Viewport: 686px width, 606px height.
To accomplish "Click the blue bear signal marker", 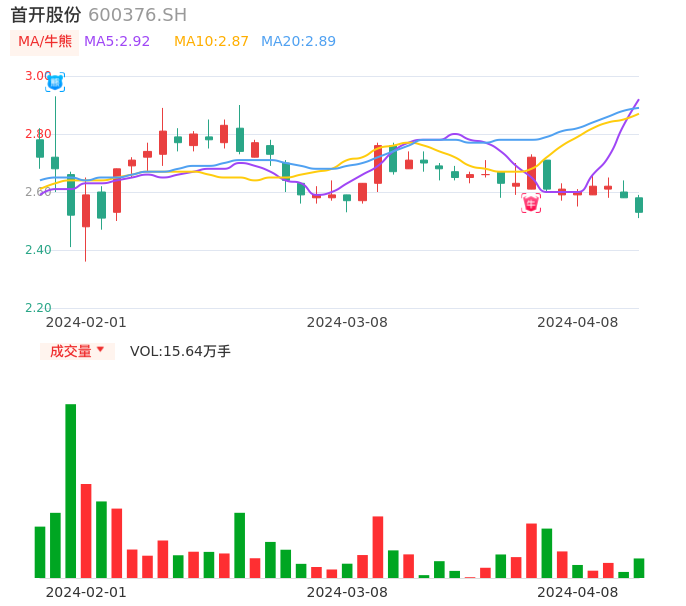I will [x=55, y=82].
